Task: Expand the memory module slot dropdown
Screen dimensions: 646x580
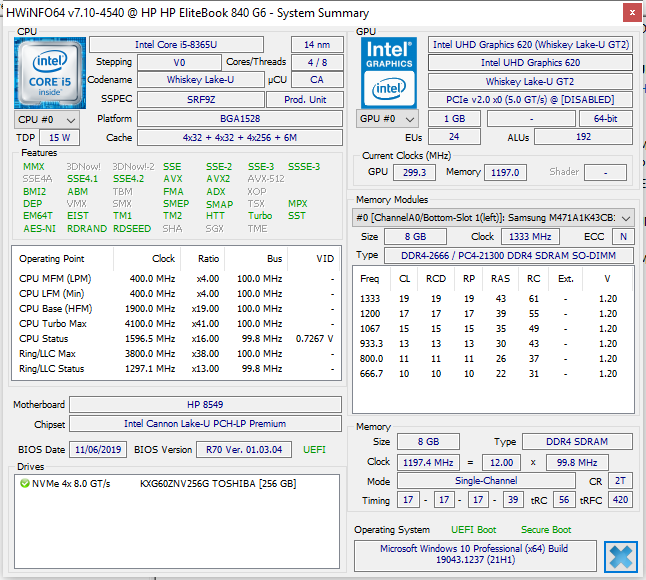Action: pos(493,217)
